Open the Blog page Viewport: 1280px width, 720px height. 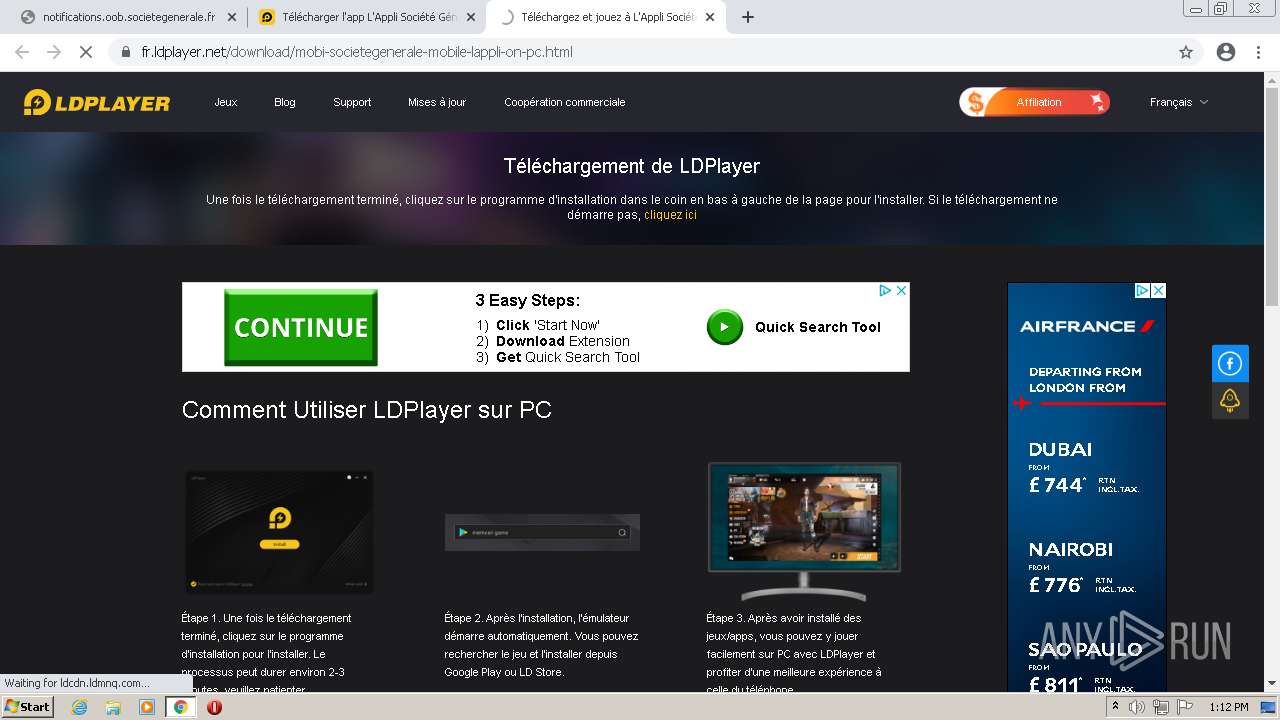tap(285, 102)
